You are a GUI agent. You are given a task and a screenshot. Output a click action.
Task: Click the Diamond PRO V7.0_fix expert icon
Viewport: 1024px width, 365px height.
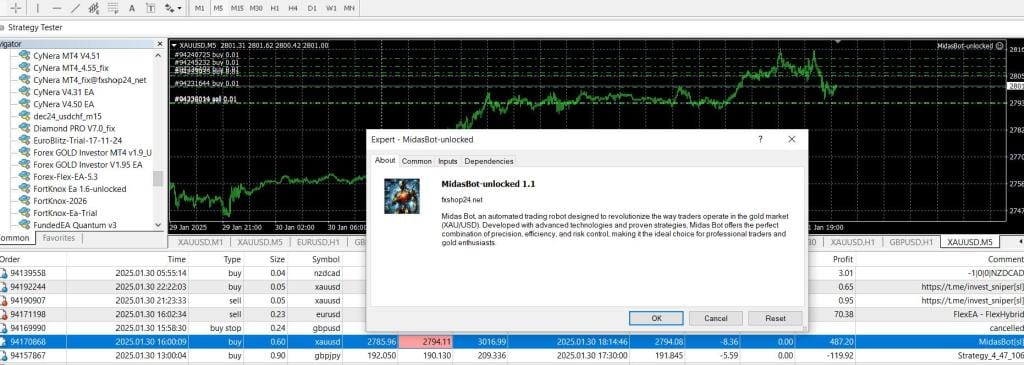25,128
